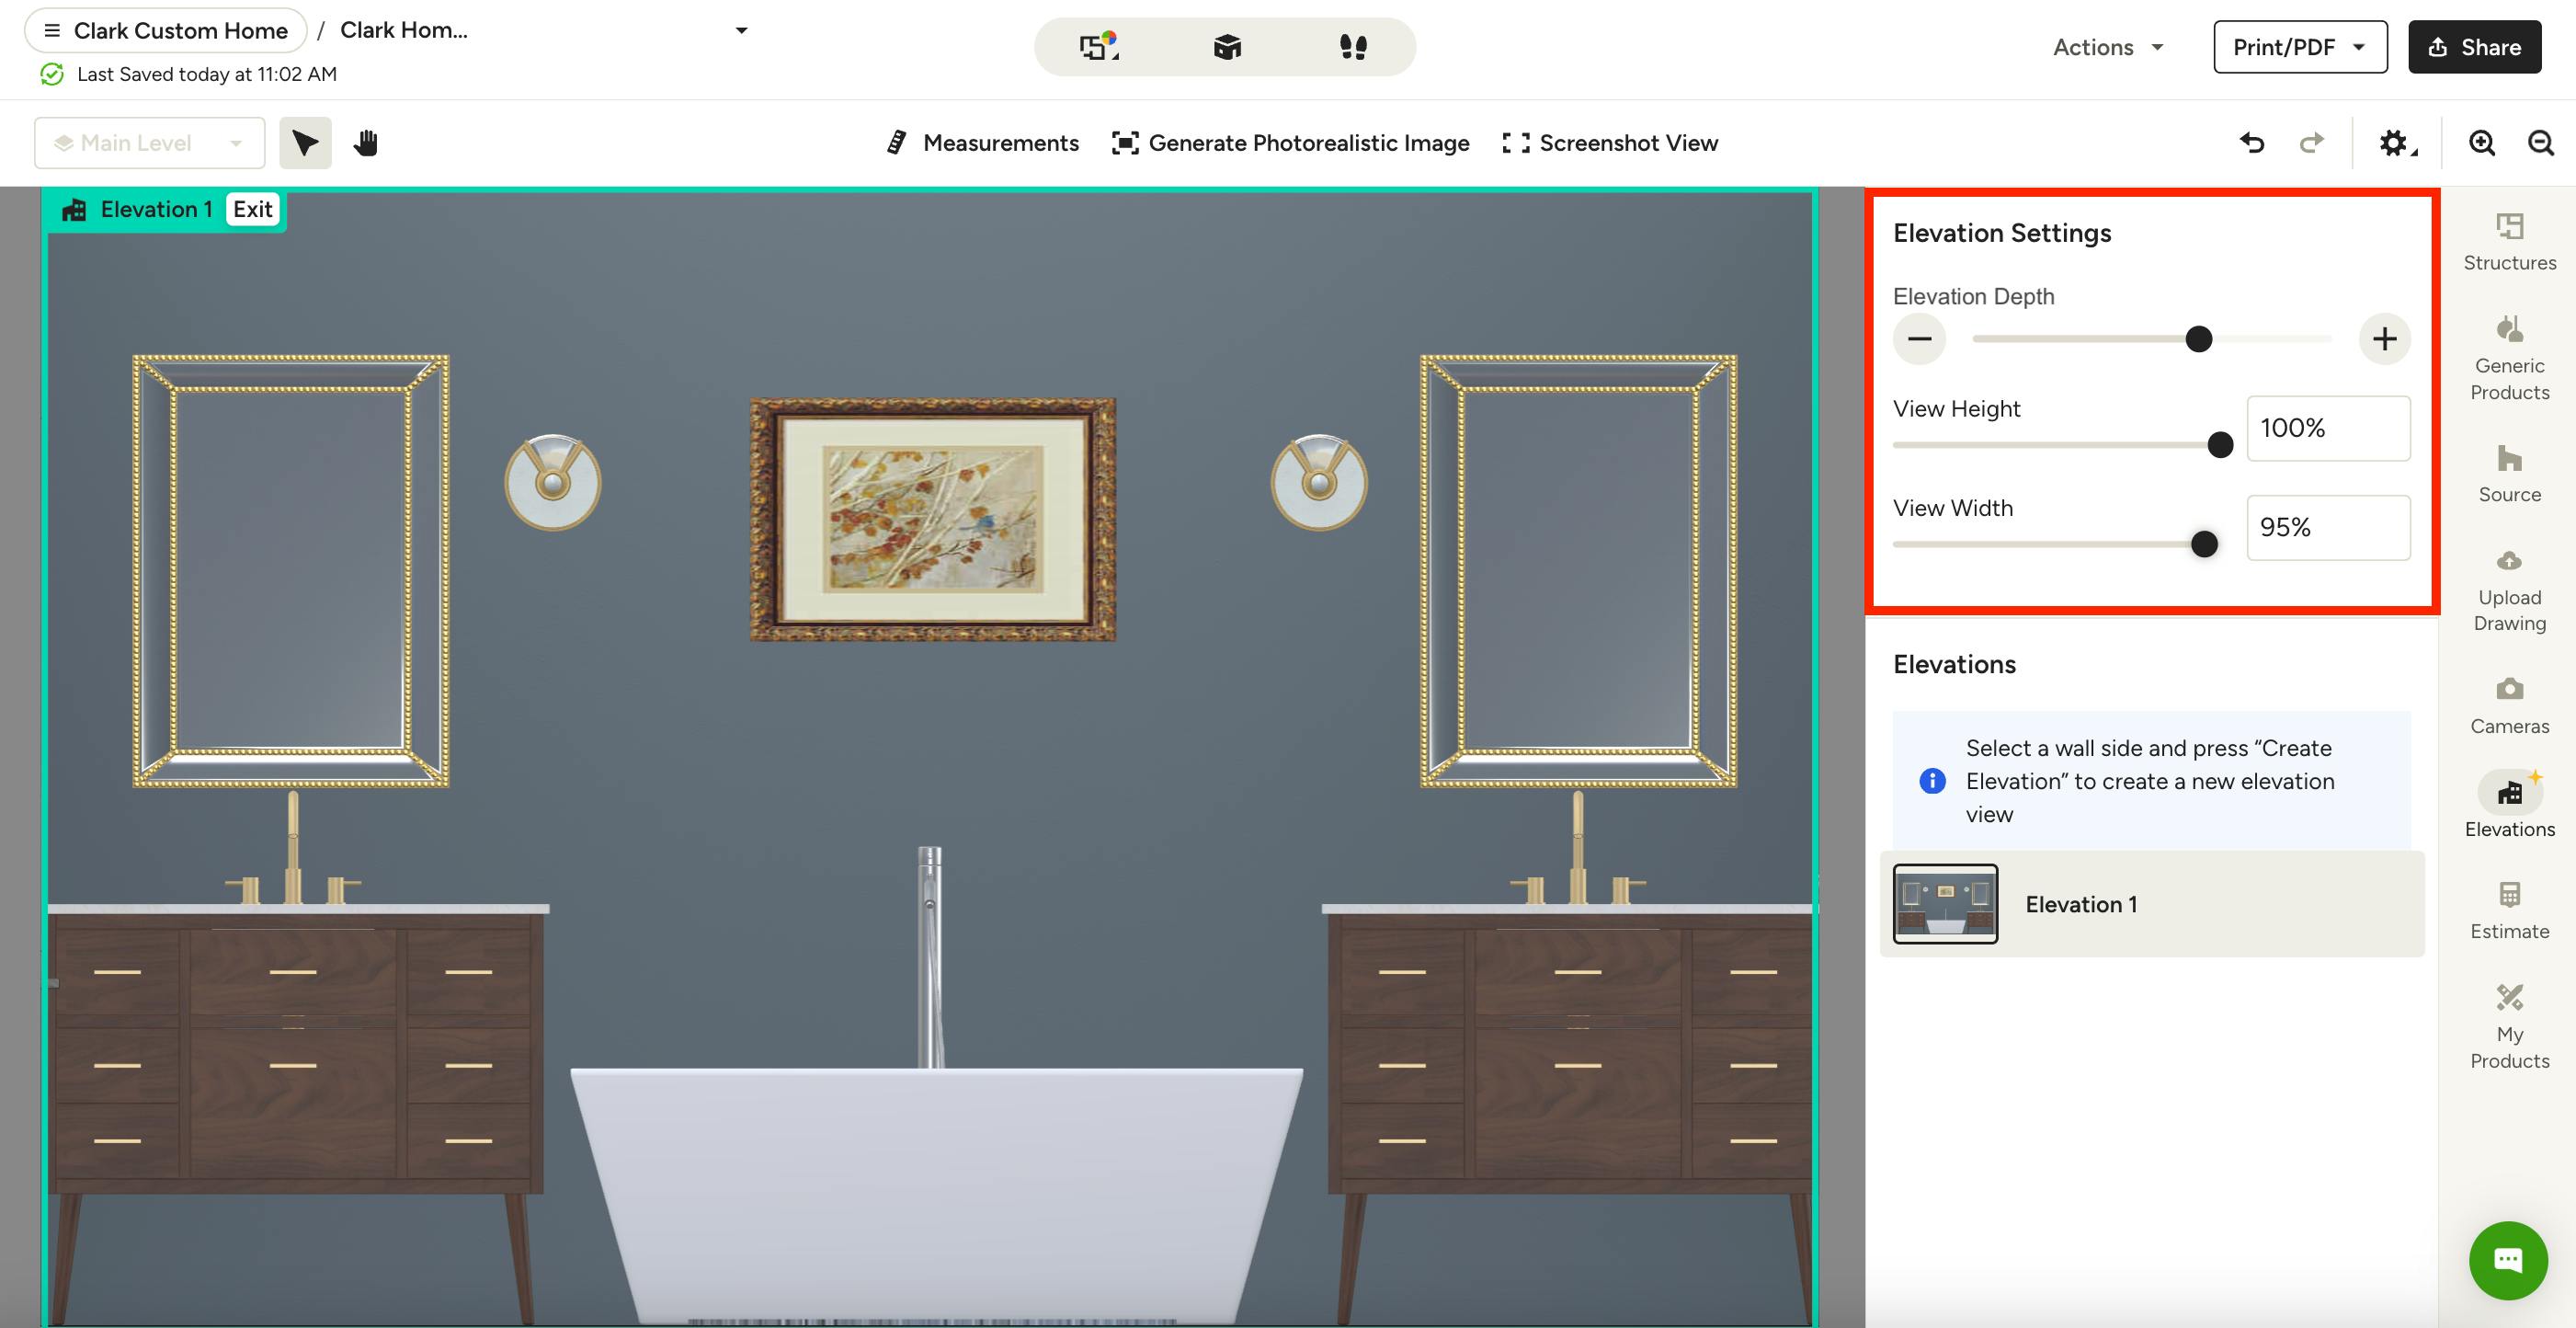Switch to 2D floor plan view
The width and height of the screenshot is (2576, 1328).
pyautogui.click(x=1097, y=46)
